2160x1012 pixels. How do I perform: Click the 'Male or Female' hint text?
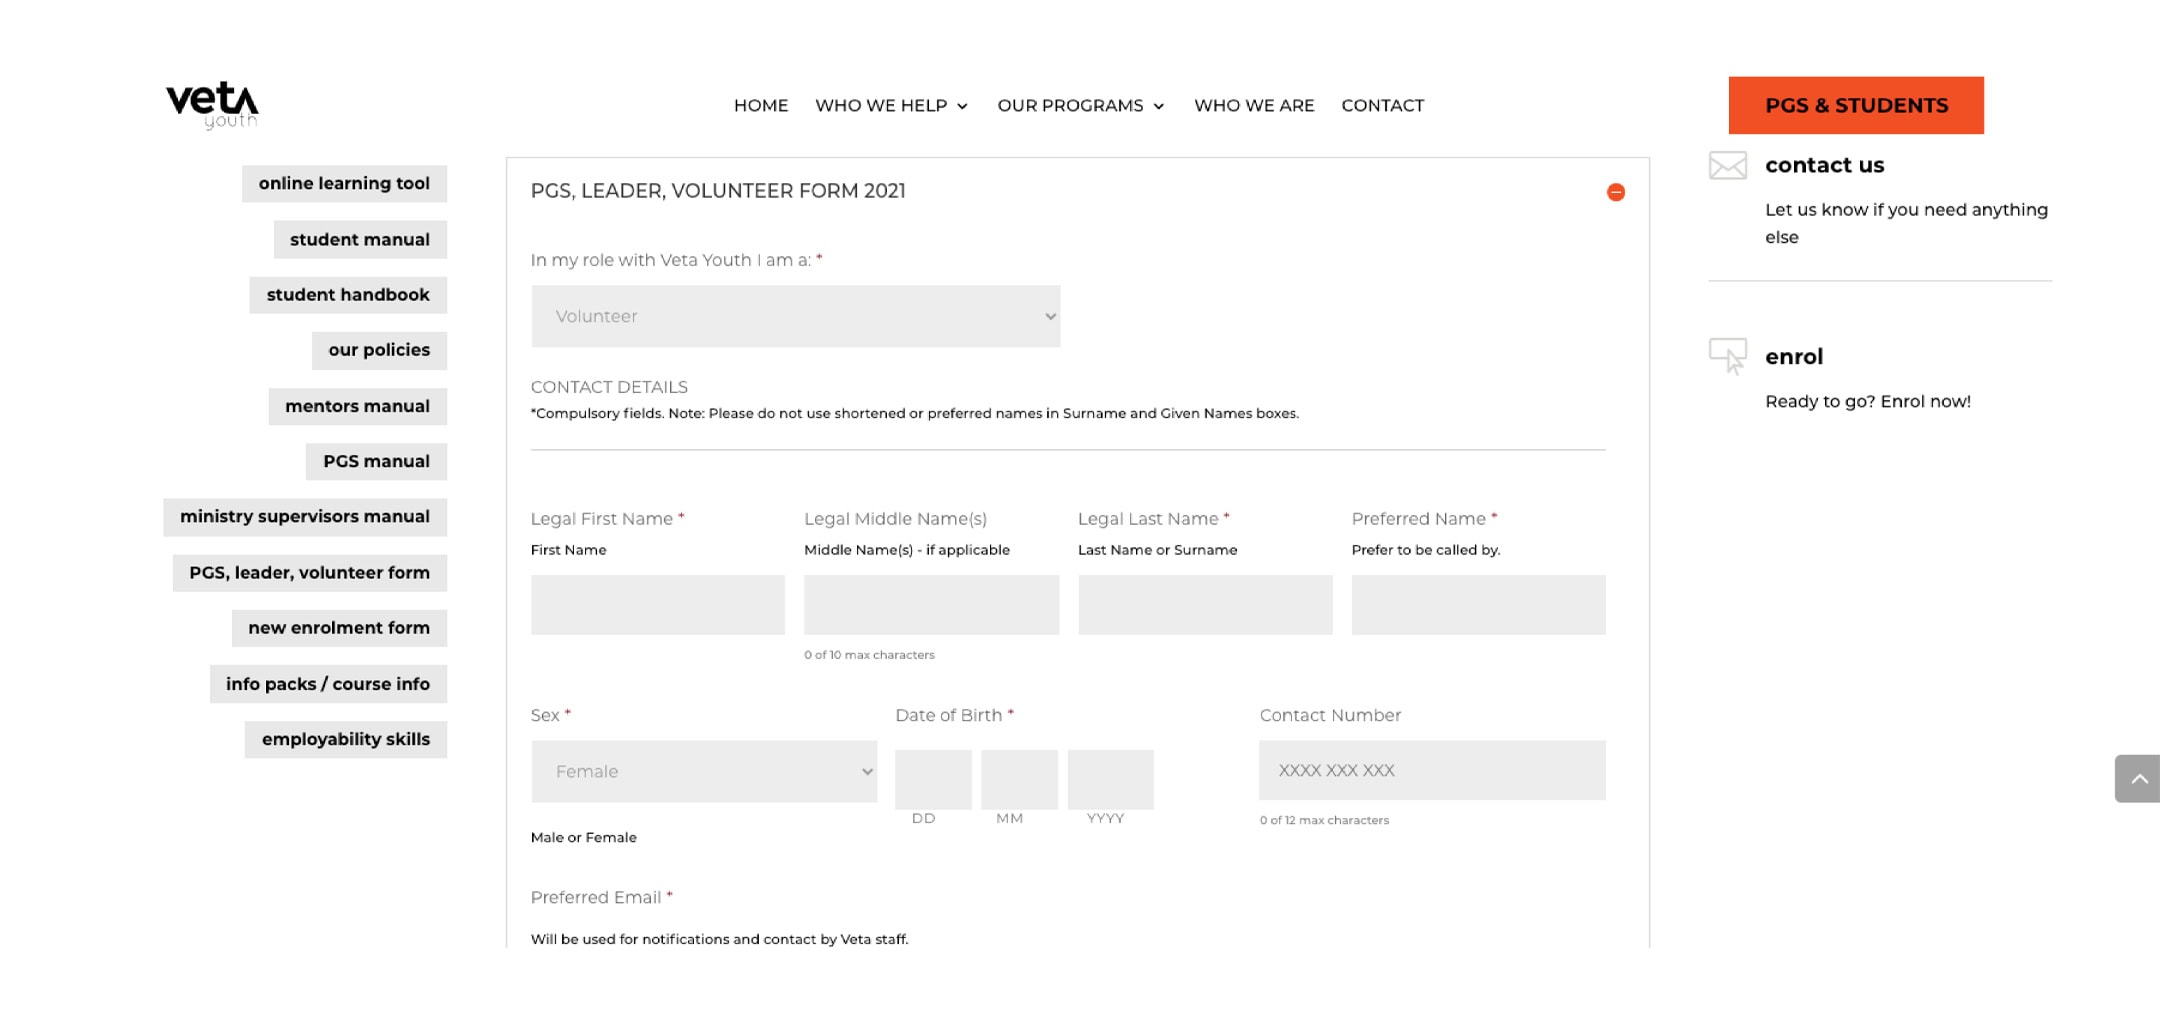click(583, 837)
